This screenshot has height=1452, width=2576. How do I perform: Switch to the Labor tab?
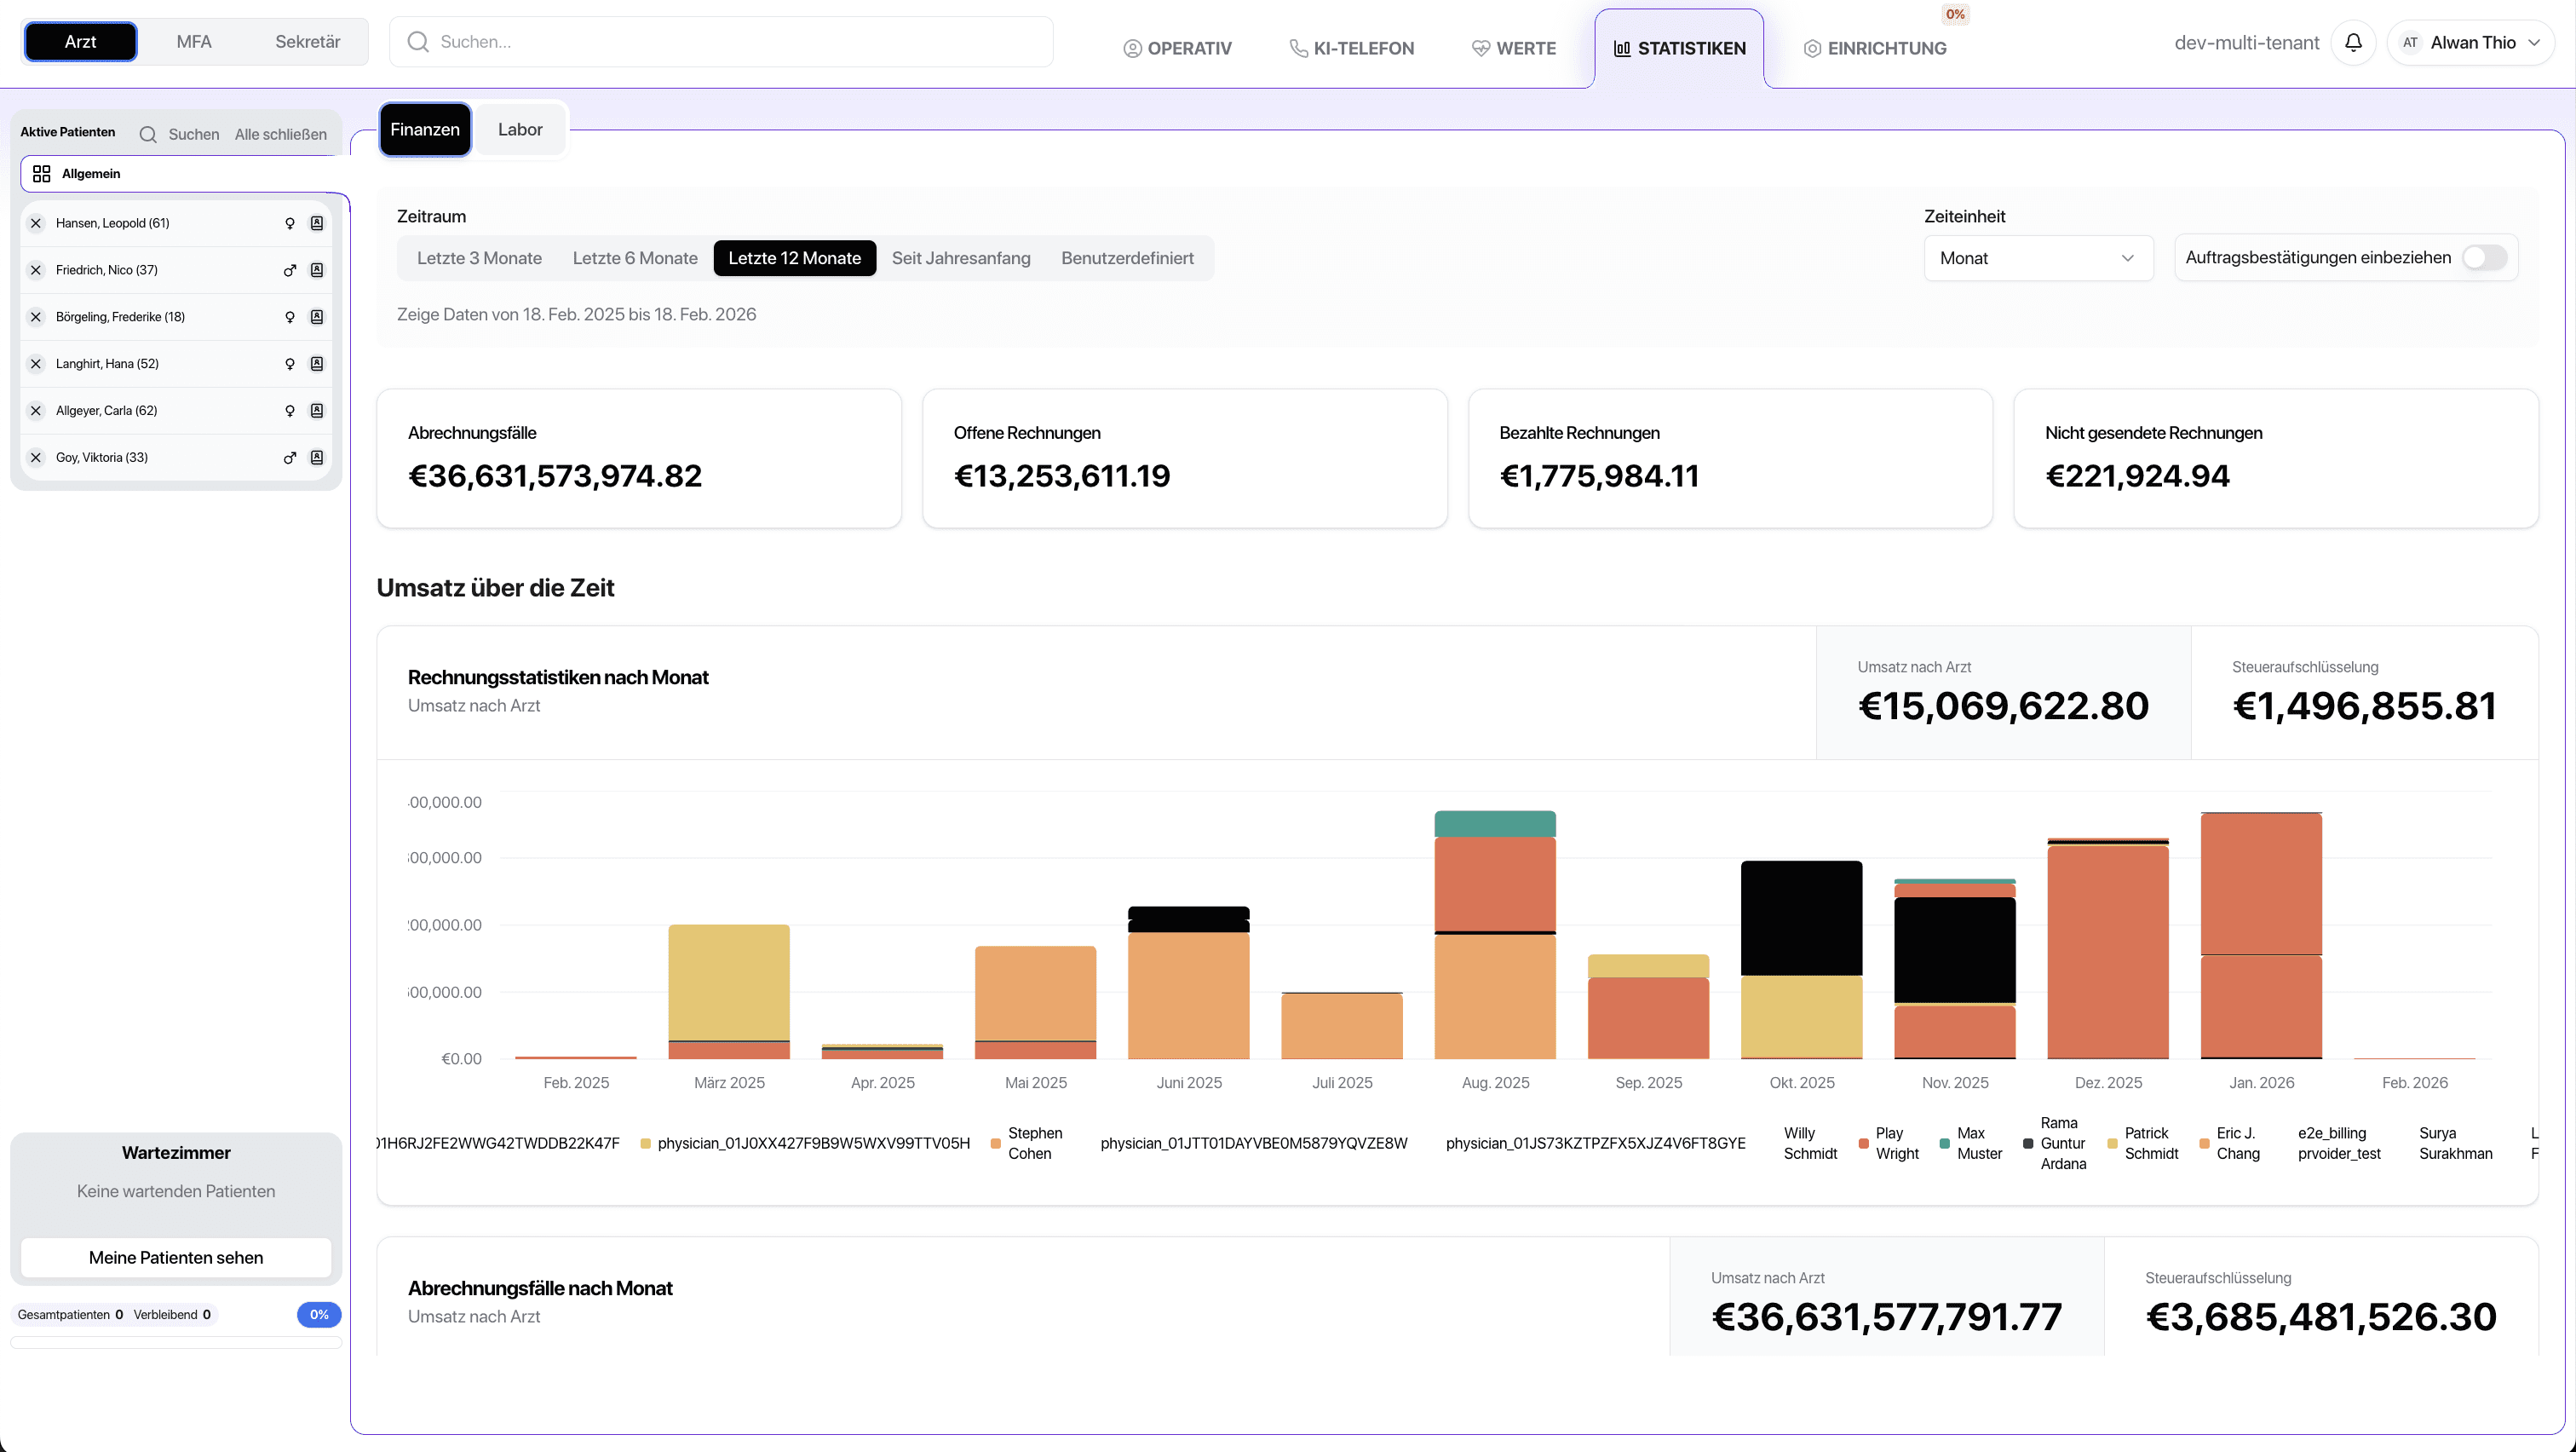pos(520,130)
